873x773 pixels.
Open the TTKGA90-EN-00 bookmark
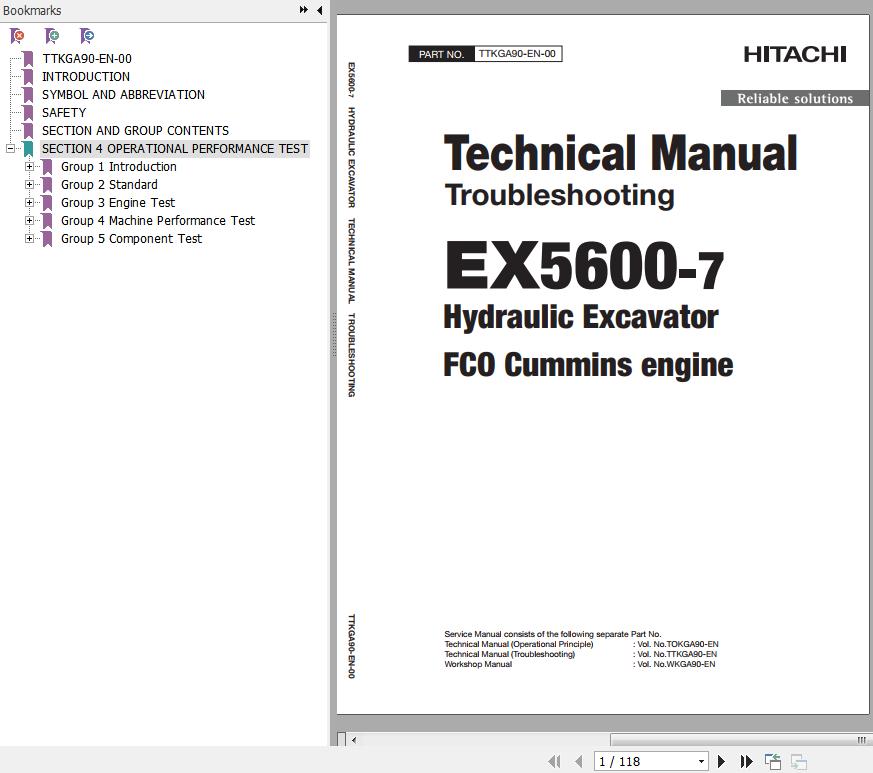[87, 58]
